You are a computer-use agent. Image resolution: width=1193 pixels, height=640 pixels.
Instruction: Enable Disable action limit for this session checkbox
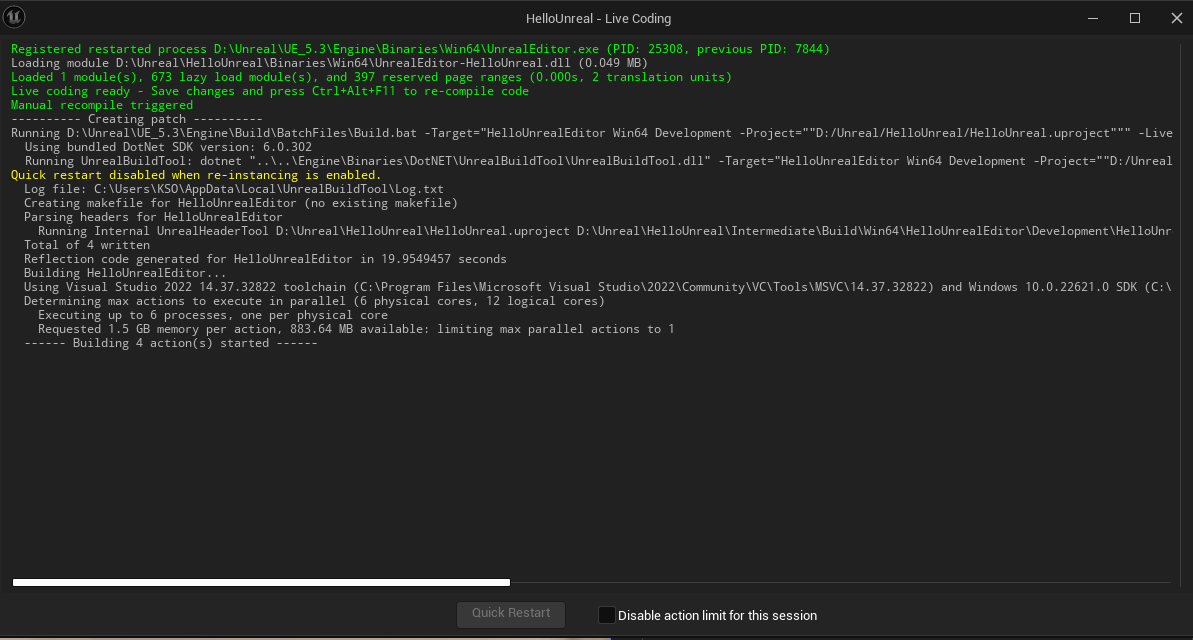click(x=606, y=615)
